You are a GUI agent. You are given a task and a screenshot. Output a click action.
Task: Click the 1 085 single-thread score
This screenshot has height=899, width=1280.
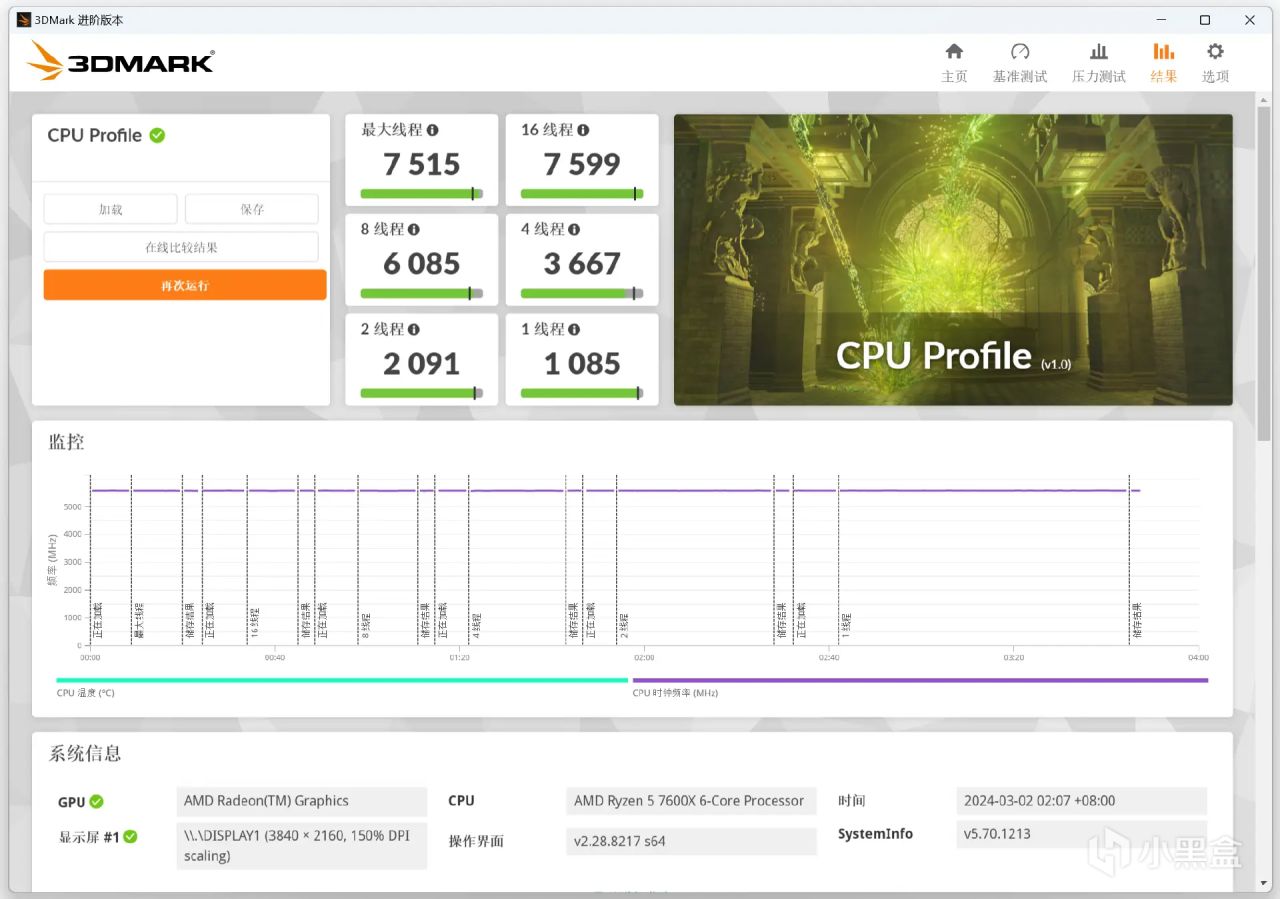coord(582,364)
